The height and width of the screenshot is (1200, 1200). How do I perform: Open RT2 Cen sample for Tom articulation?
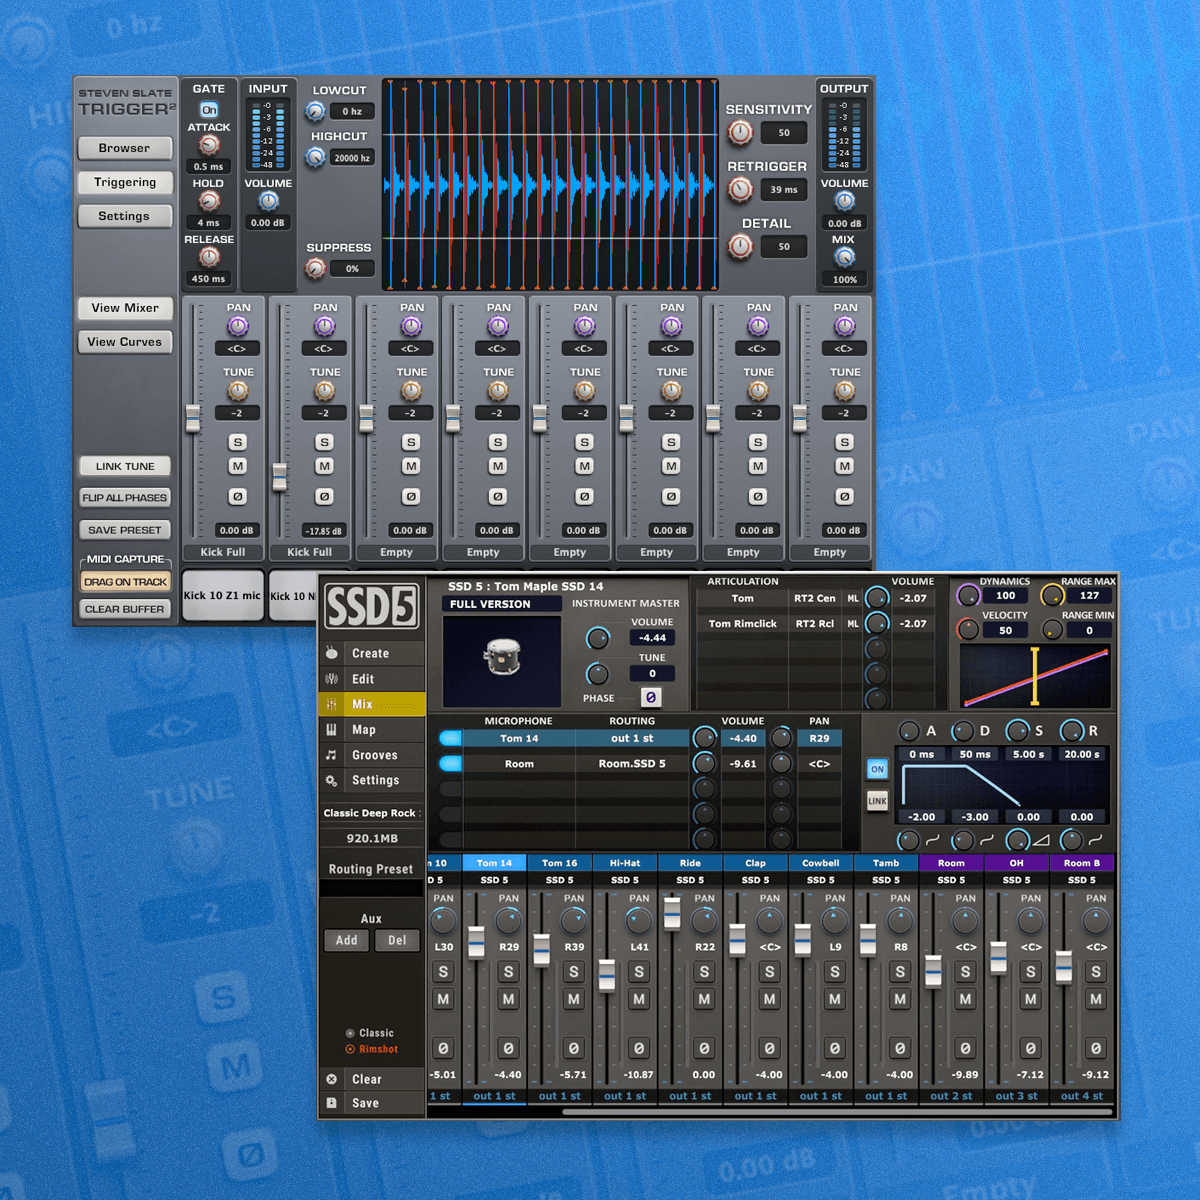point(814,598)
